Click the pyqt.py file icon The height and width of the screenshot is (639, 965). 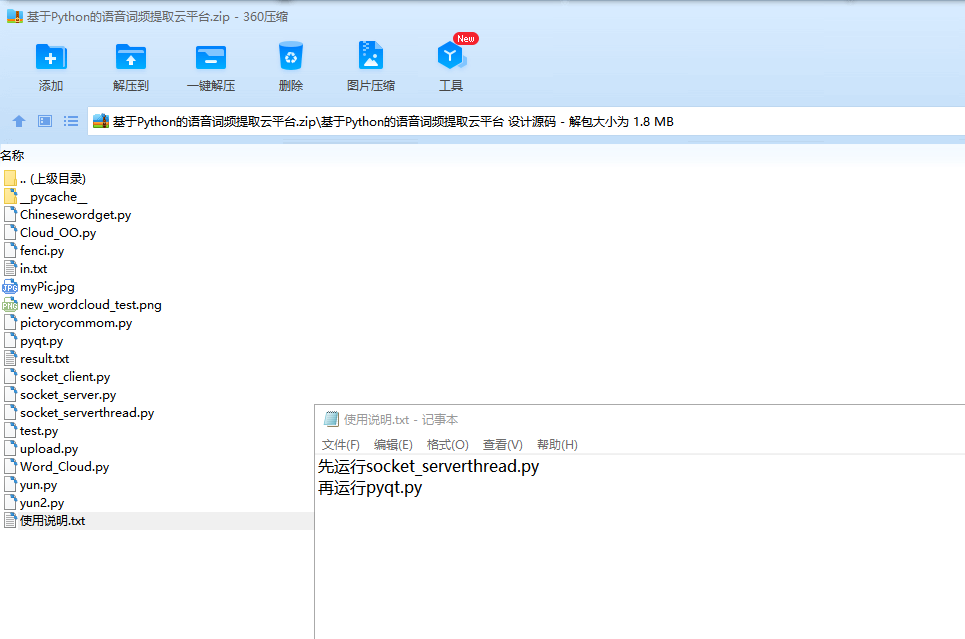10,340
